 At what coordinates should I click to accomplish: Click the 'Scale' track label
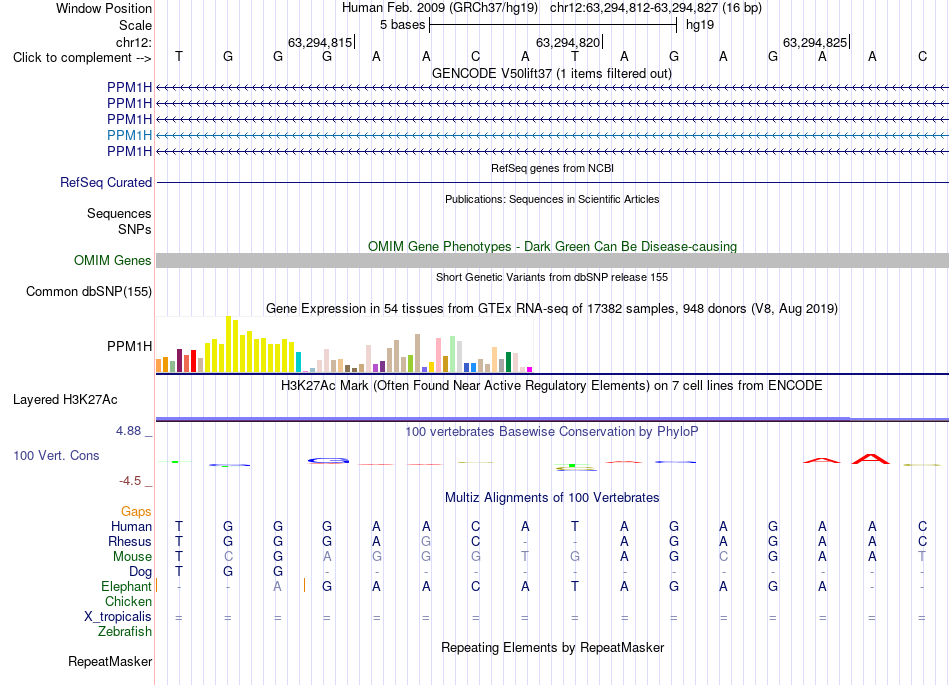[135, 25]
